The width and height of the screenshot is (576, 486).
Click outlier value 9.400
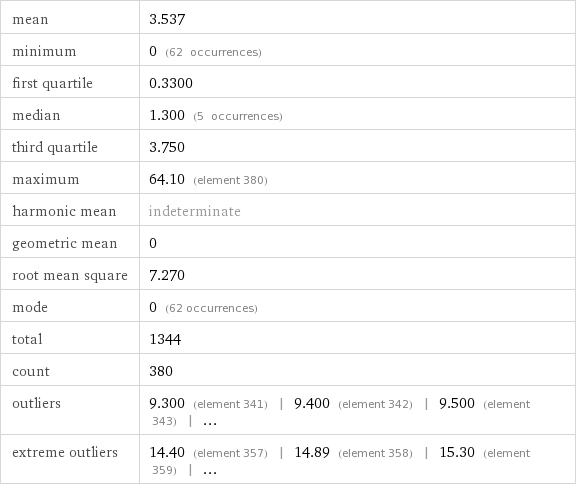(312, 403)
